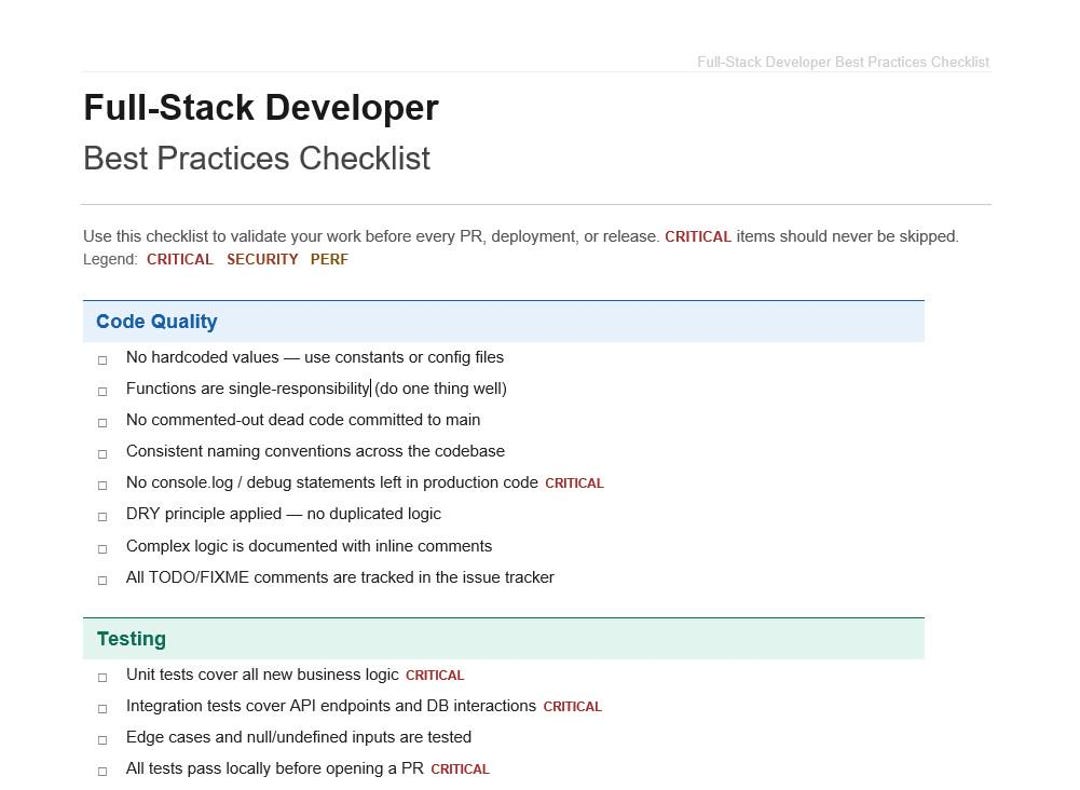Click the SECURITY tag in the legend
This screenshot has height=790, width=1080.
(x=262, y=260)
